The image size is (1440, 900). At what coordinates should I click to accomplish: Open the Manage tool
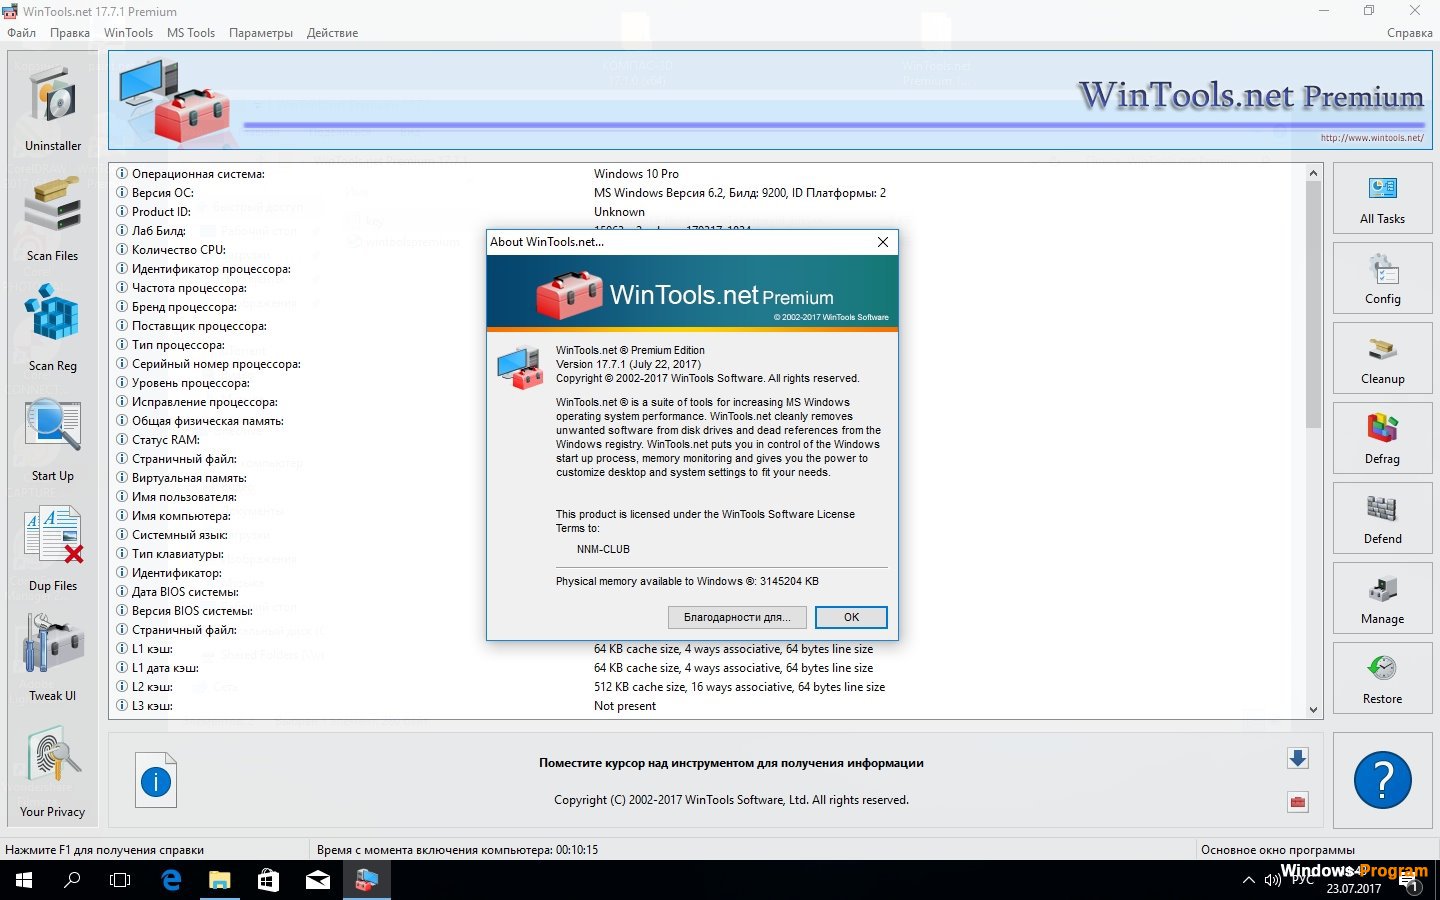(1382, 599)
